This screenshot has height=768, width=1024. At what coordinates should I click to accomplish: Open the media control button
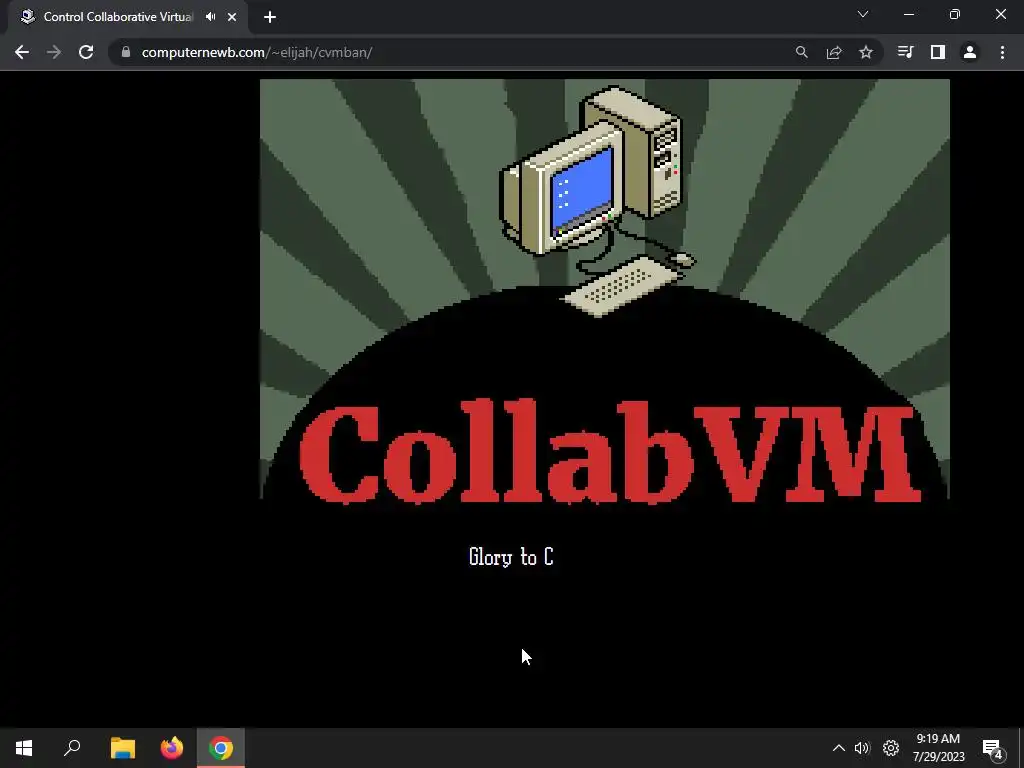[905, 52]
